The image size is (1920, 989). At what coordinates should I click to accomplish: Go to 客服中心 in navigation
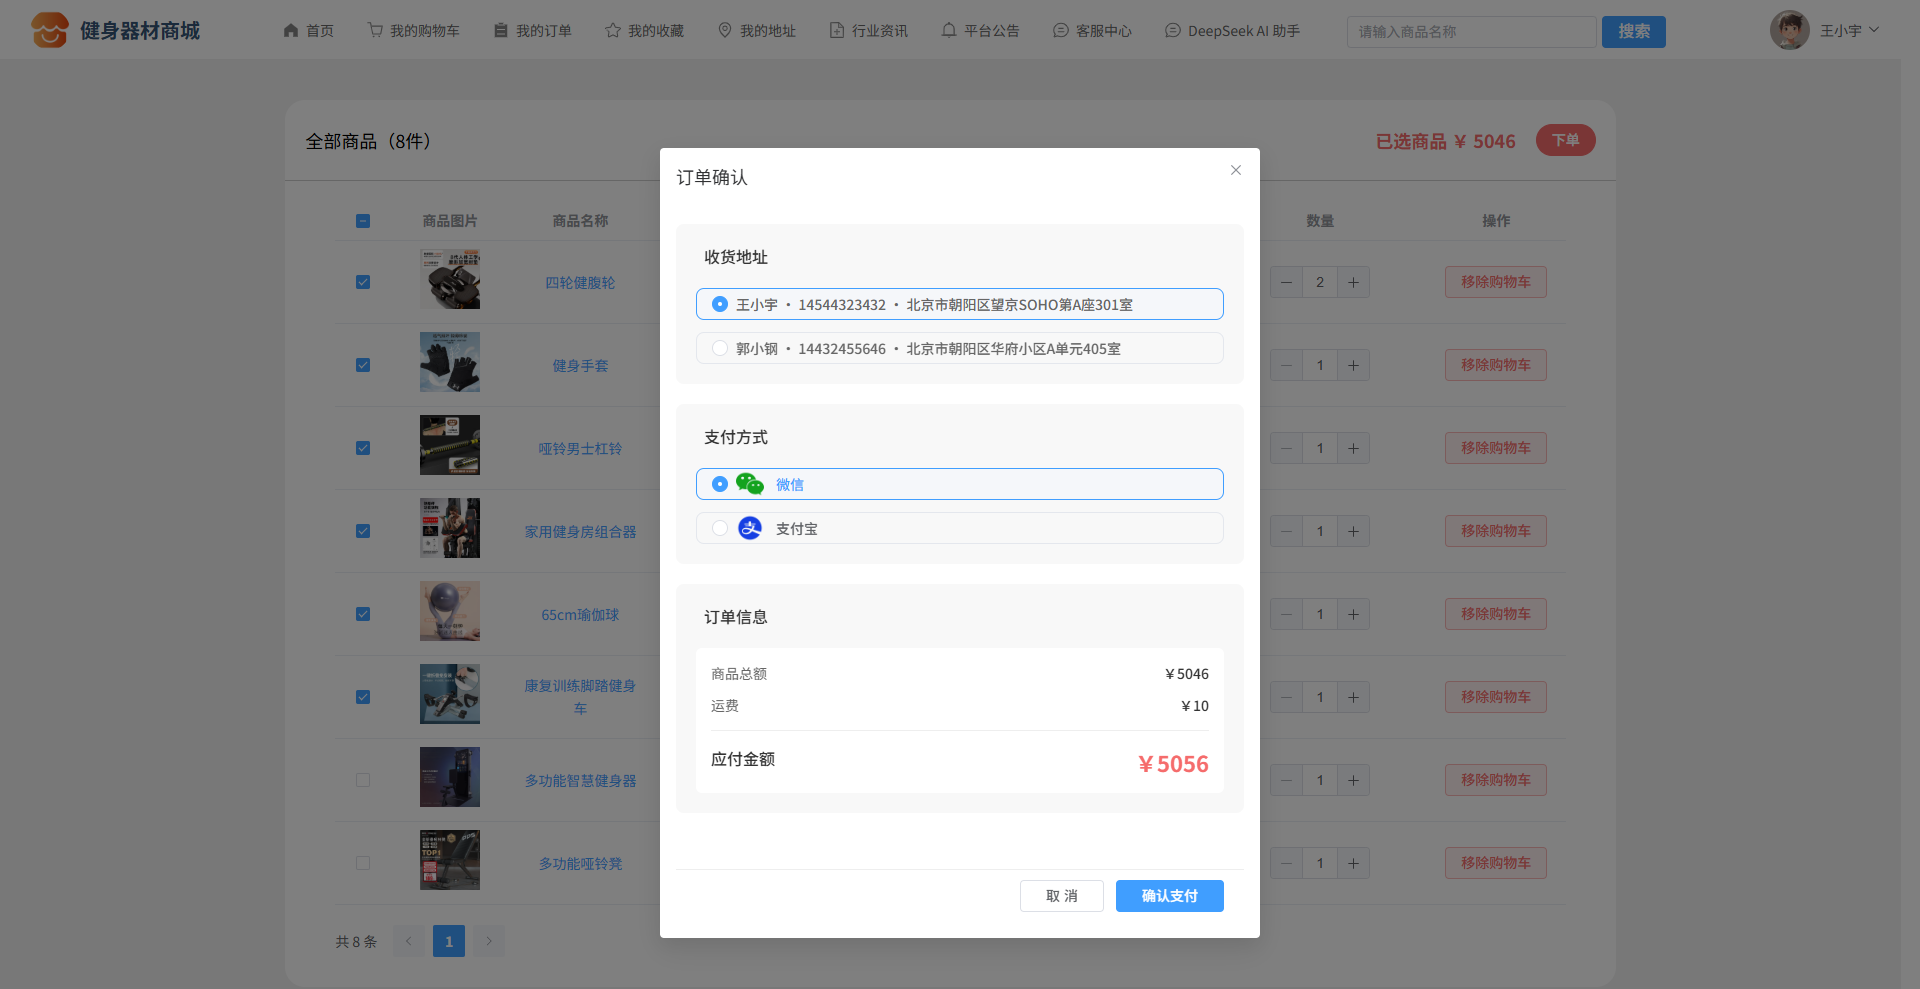1092,31
